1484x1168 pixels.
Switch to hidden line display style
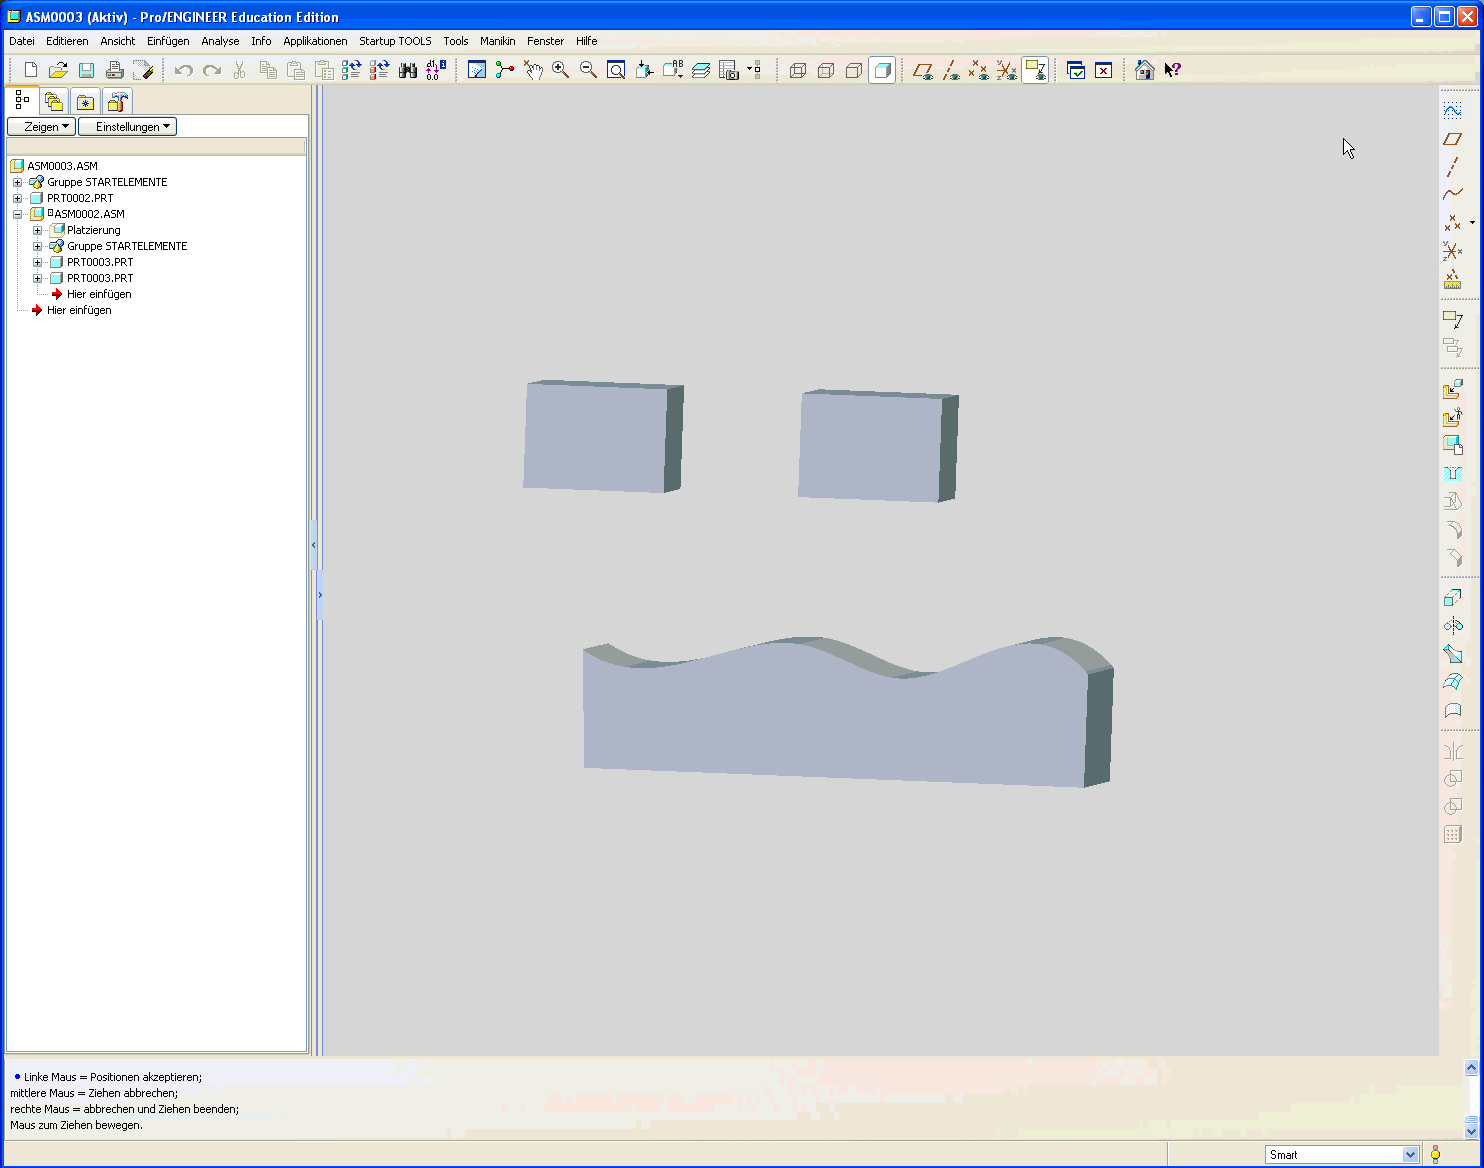coord(826,70)
